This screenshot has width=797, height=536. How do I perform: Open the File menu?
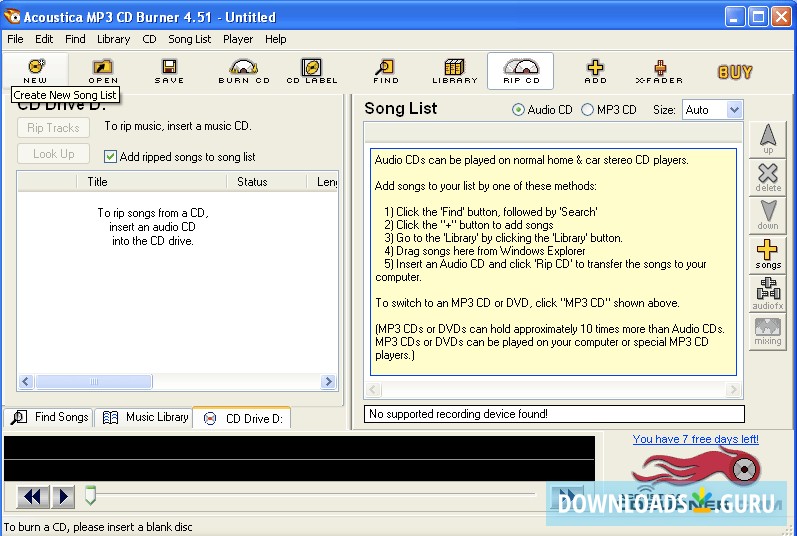[x=15, y=39]
